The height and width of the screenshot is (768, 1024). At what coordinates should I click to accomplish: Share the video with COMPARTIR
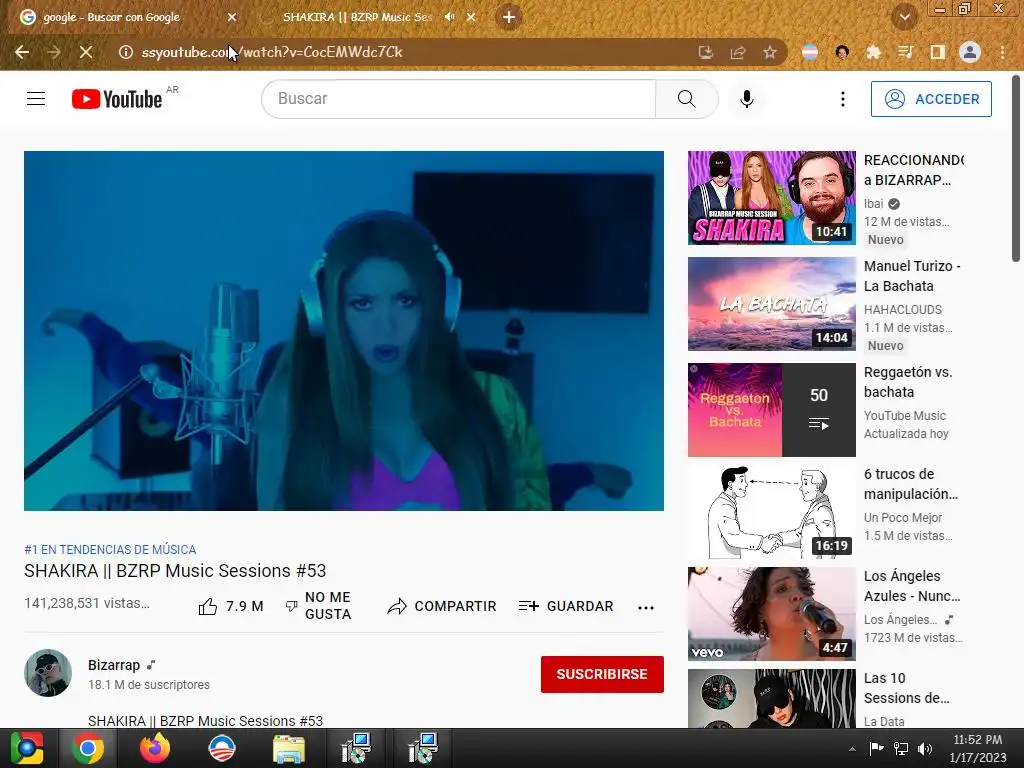[x=441, y=607]
